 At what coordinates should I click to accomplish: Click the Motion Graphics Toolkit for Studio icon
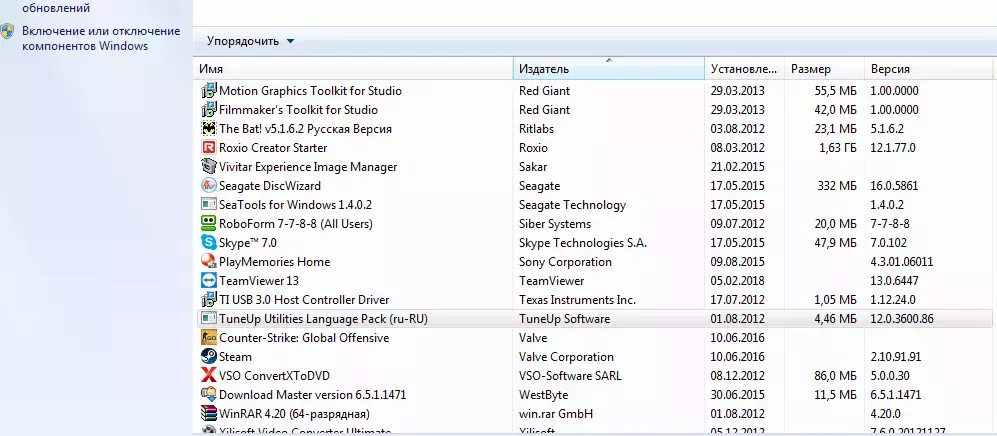[x=209, y=90]
